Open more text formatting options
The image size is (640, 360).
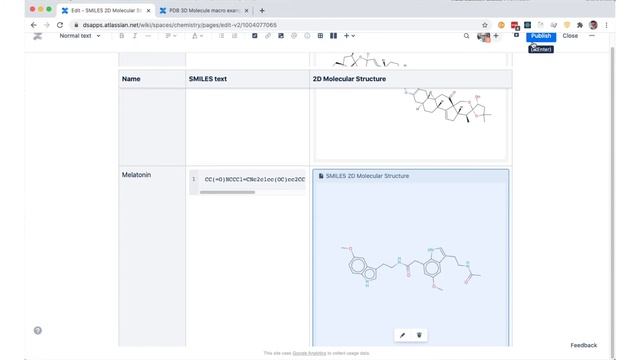(148, 36)
